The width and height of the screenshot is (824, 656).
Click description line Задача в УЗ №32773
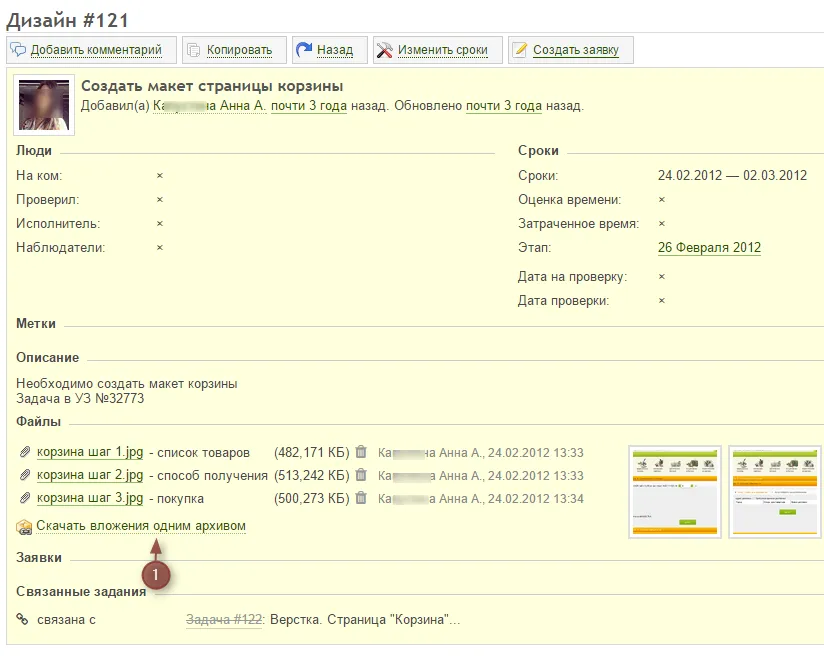pyautogui.click(x=80, y=398)
